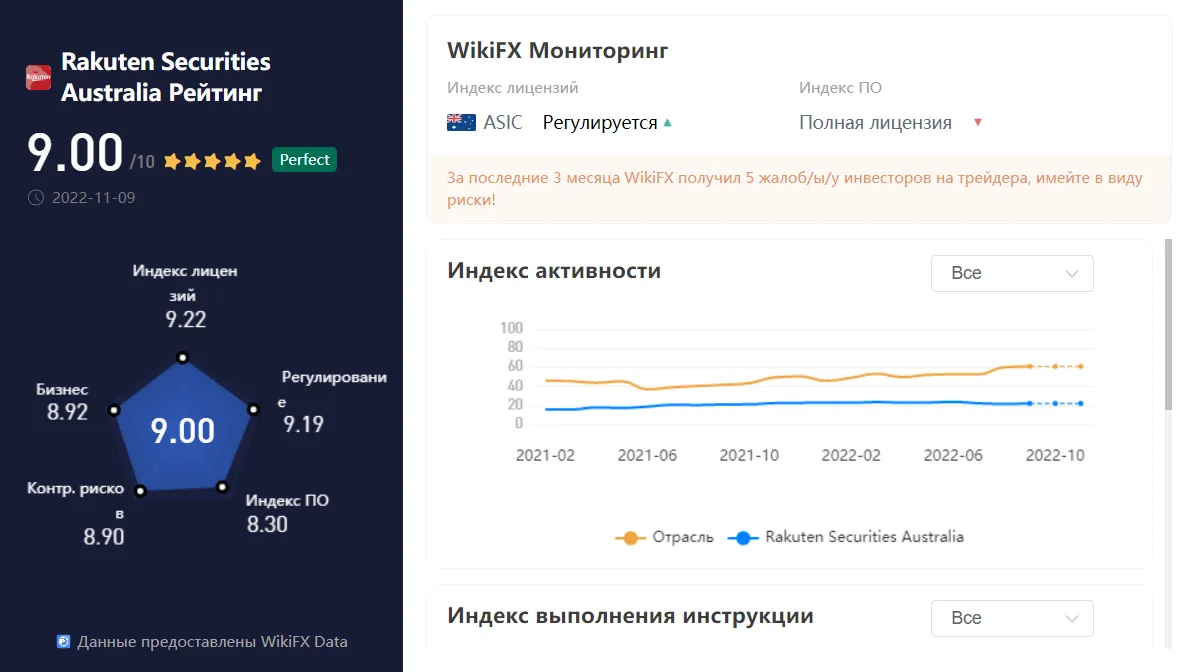Click the 2022-02 axis label
This screenshot has width=1190, height=672.
click(x=851, y=455)
